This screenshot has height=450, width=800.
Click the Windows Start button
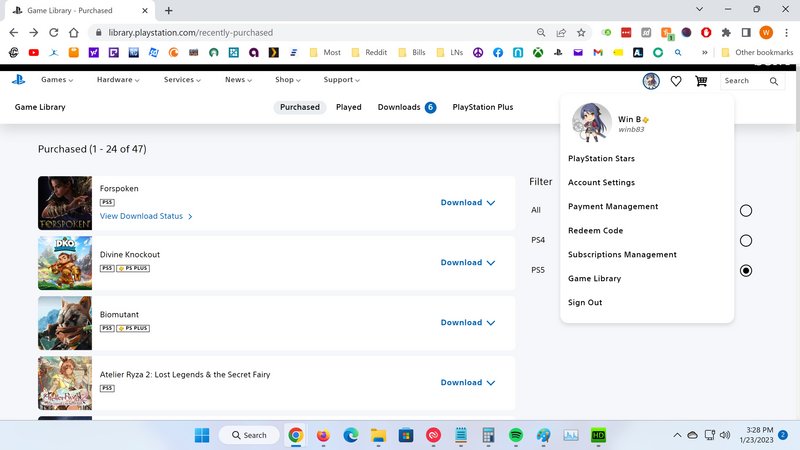tap(202, 435)
